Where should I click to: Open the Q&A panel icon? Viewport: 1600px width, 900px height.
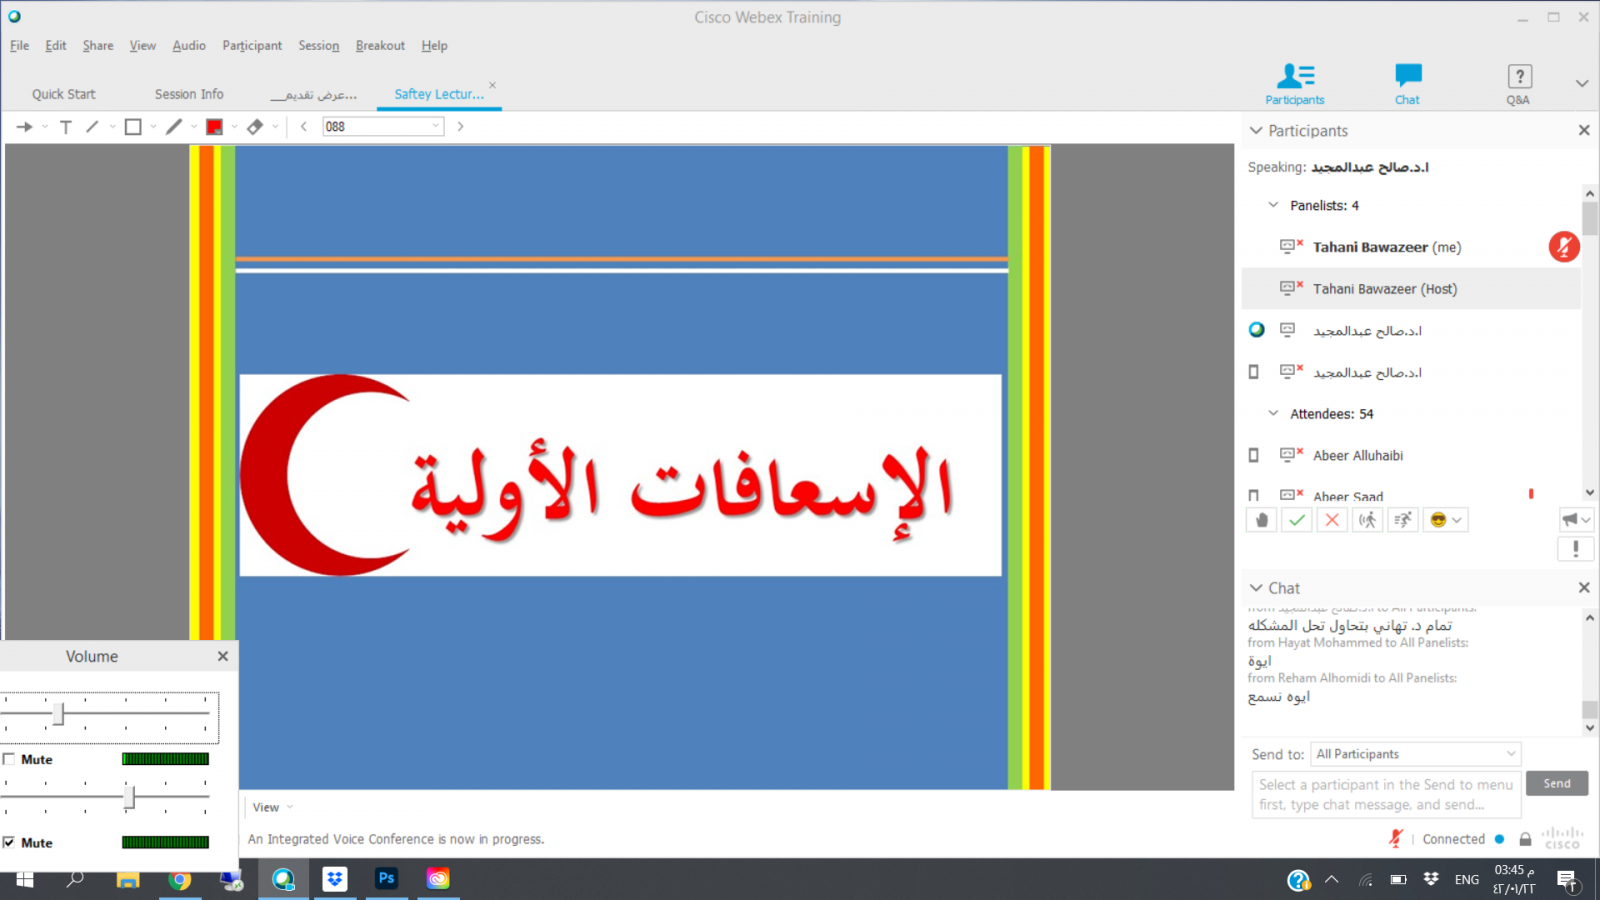point(1518,84)
